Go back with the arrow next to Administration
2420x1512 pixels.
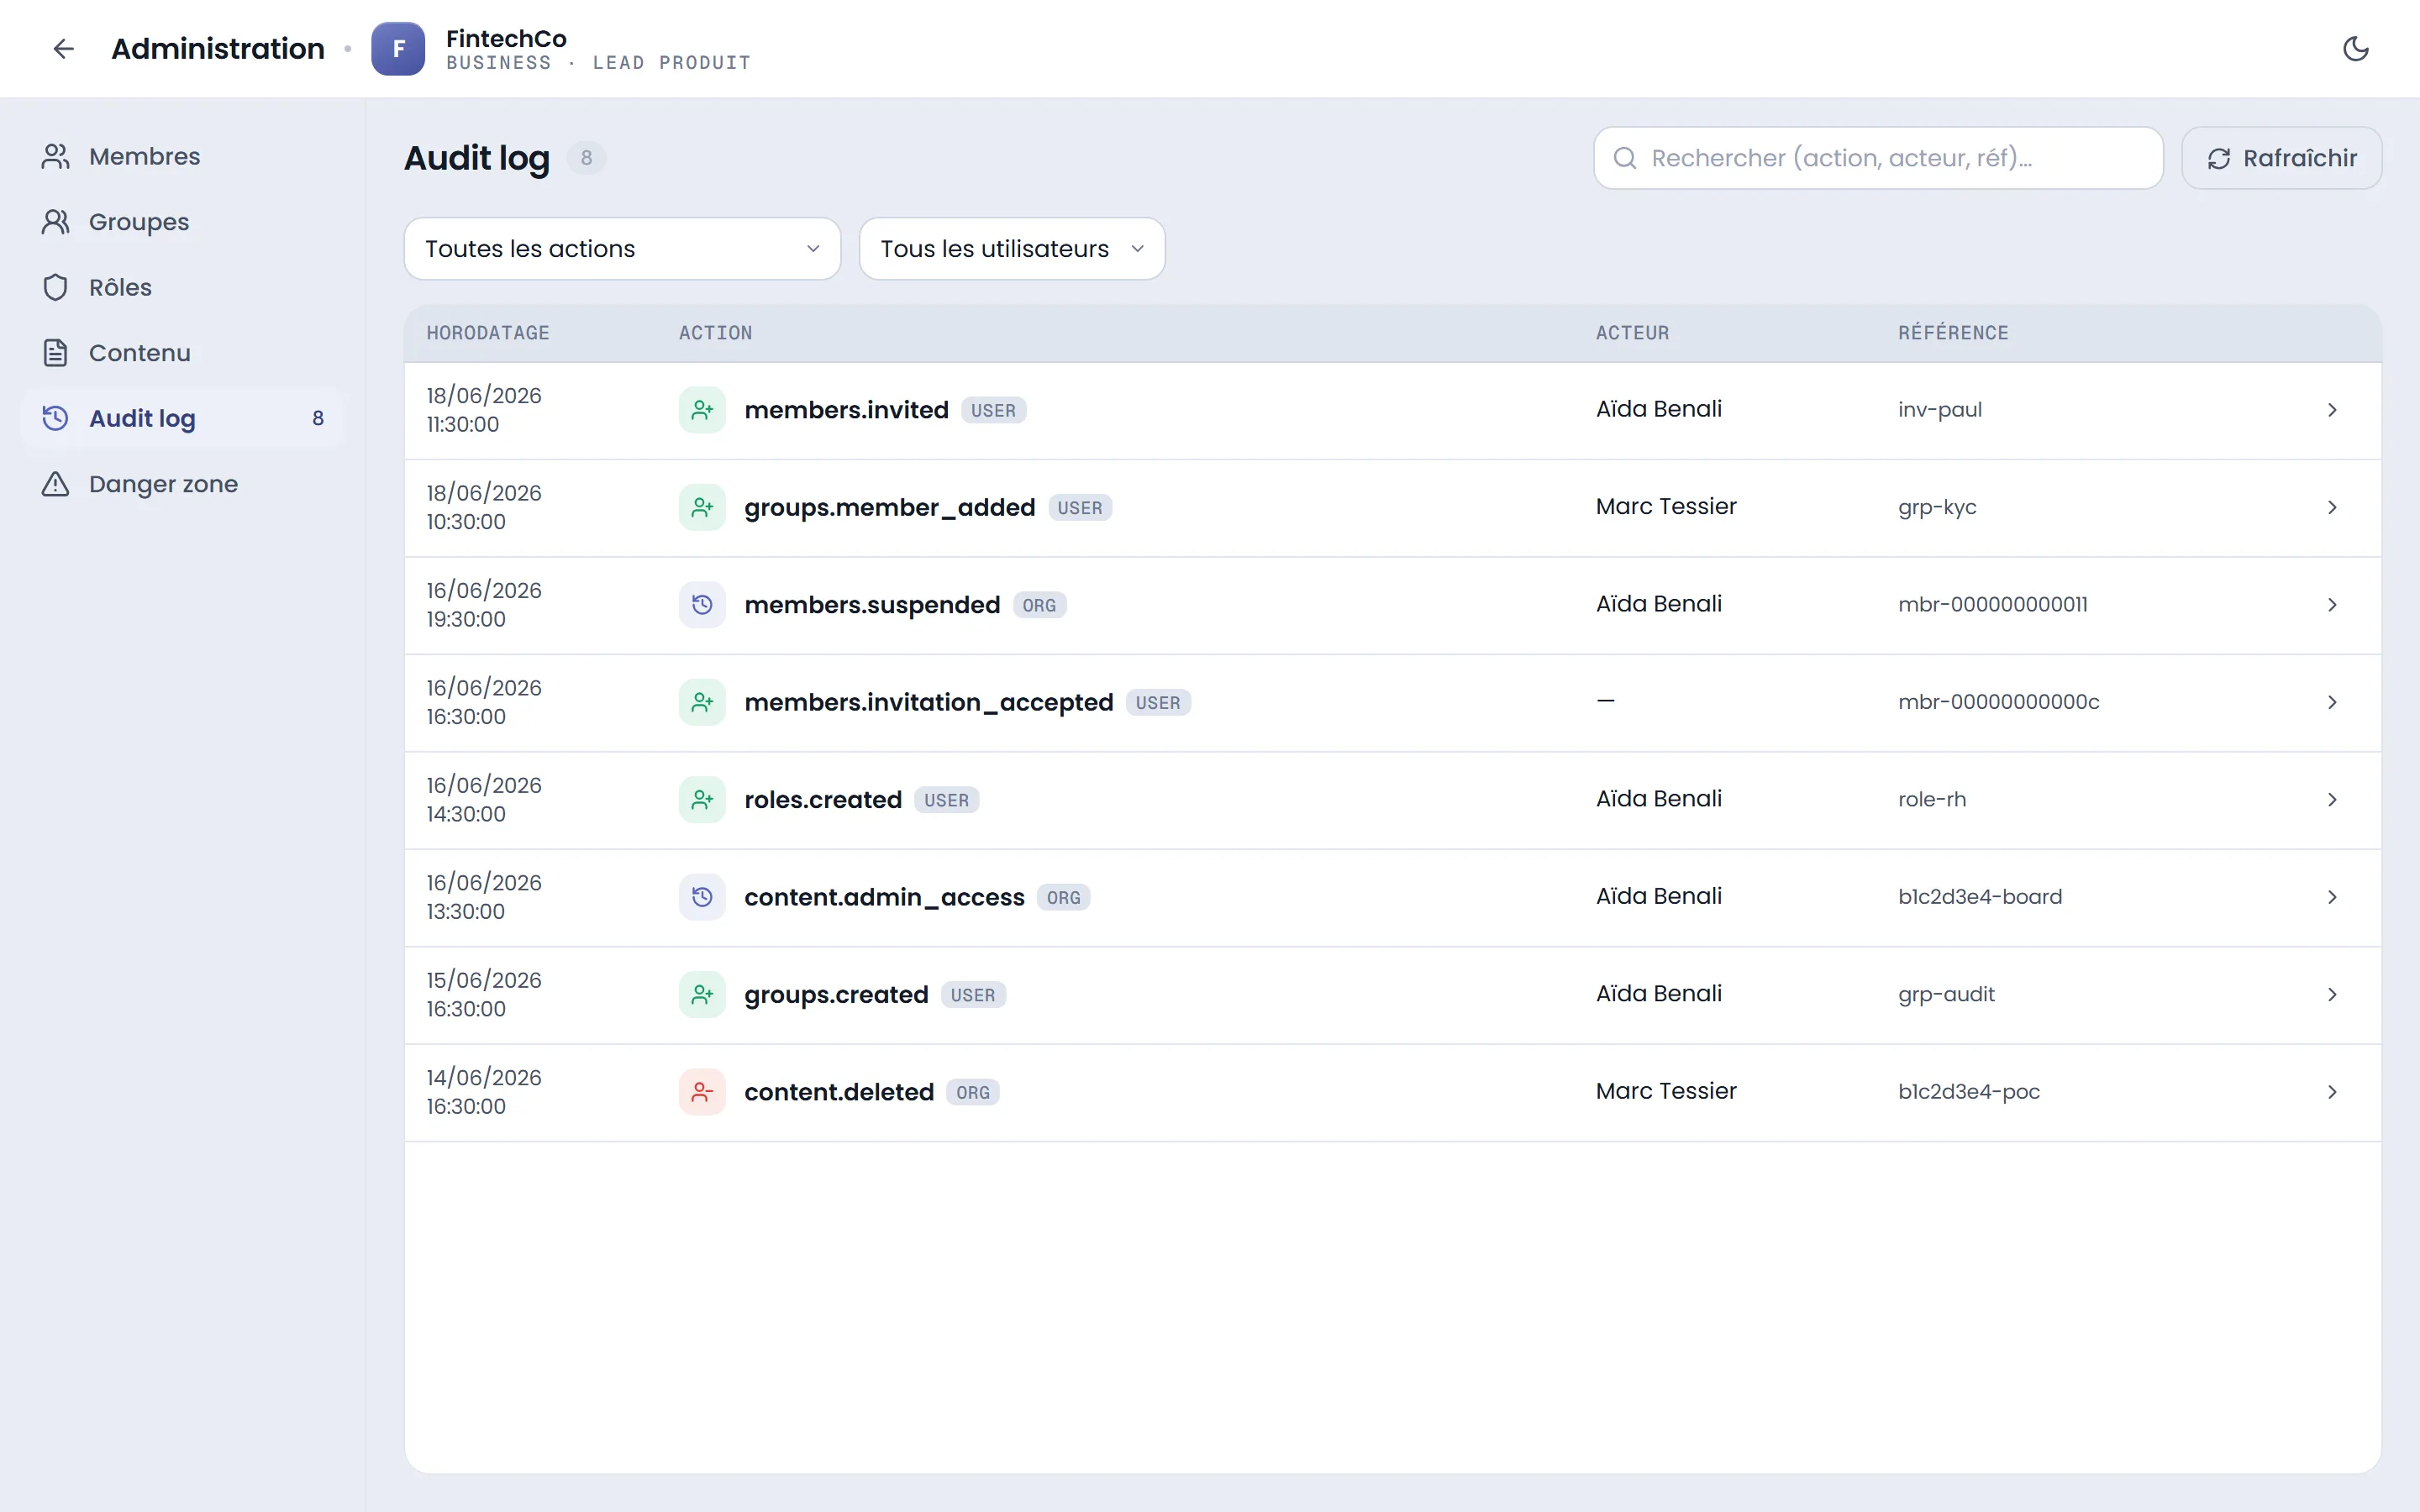(x=64, y=48)
